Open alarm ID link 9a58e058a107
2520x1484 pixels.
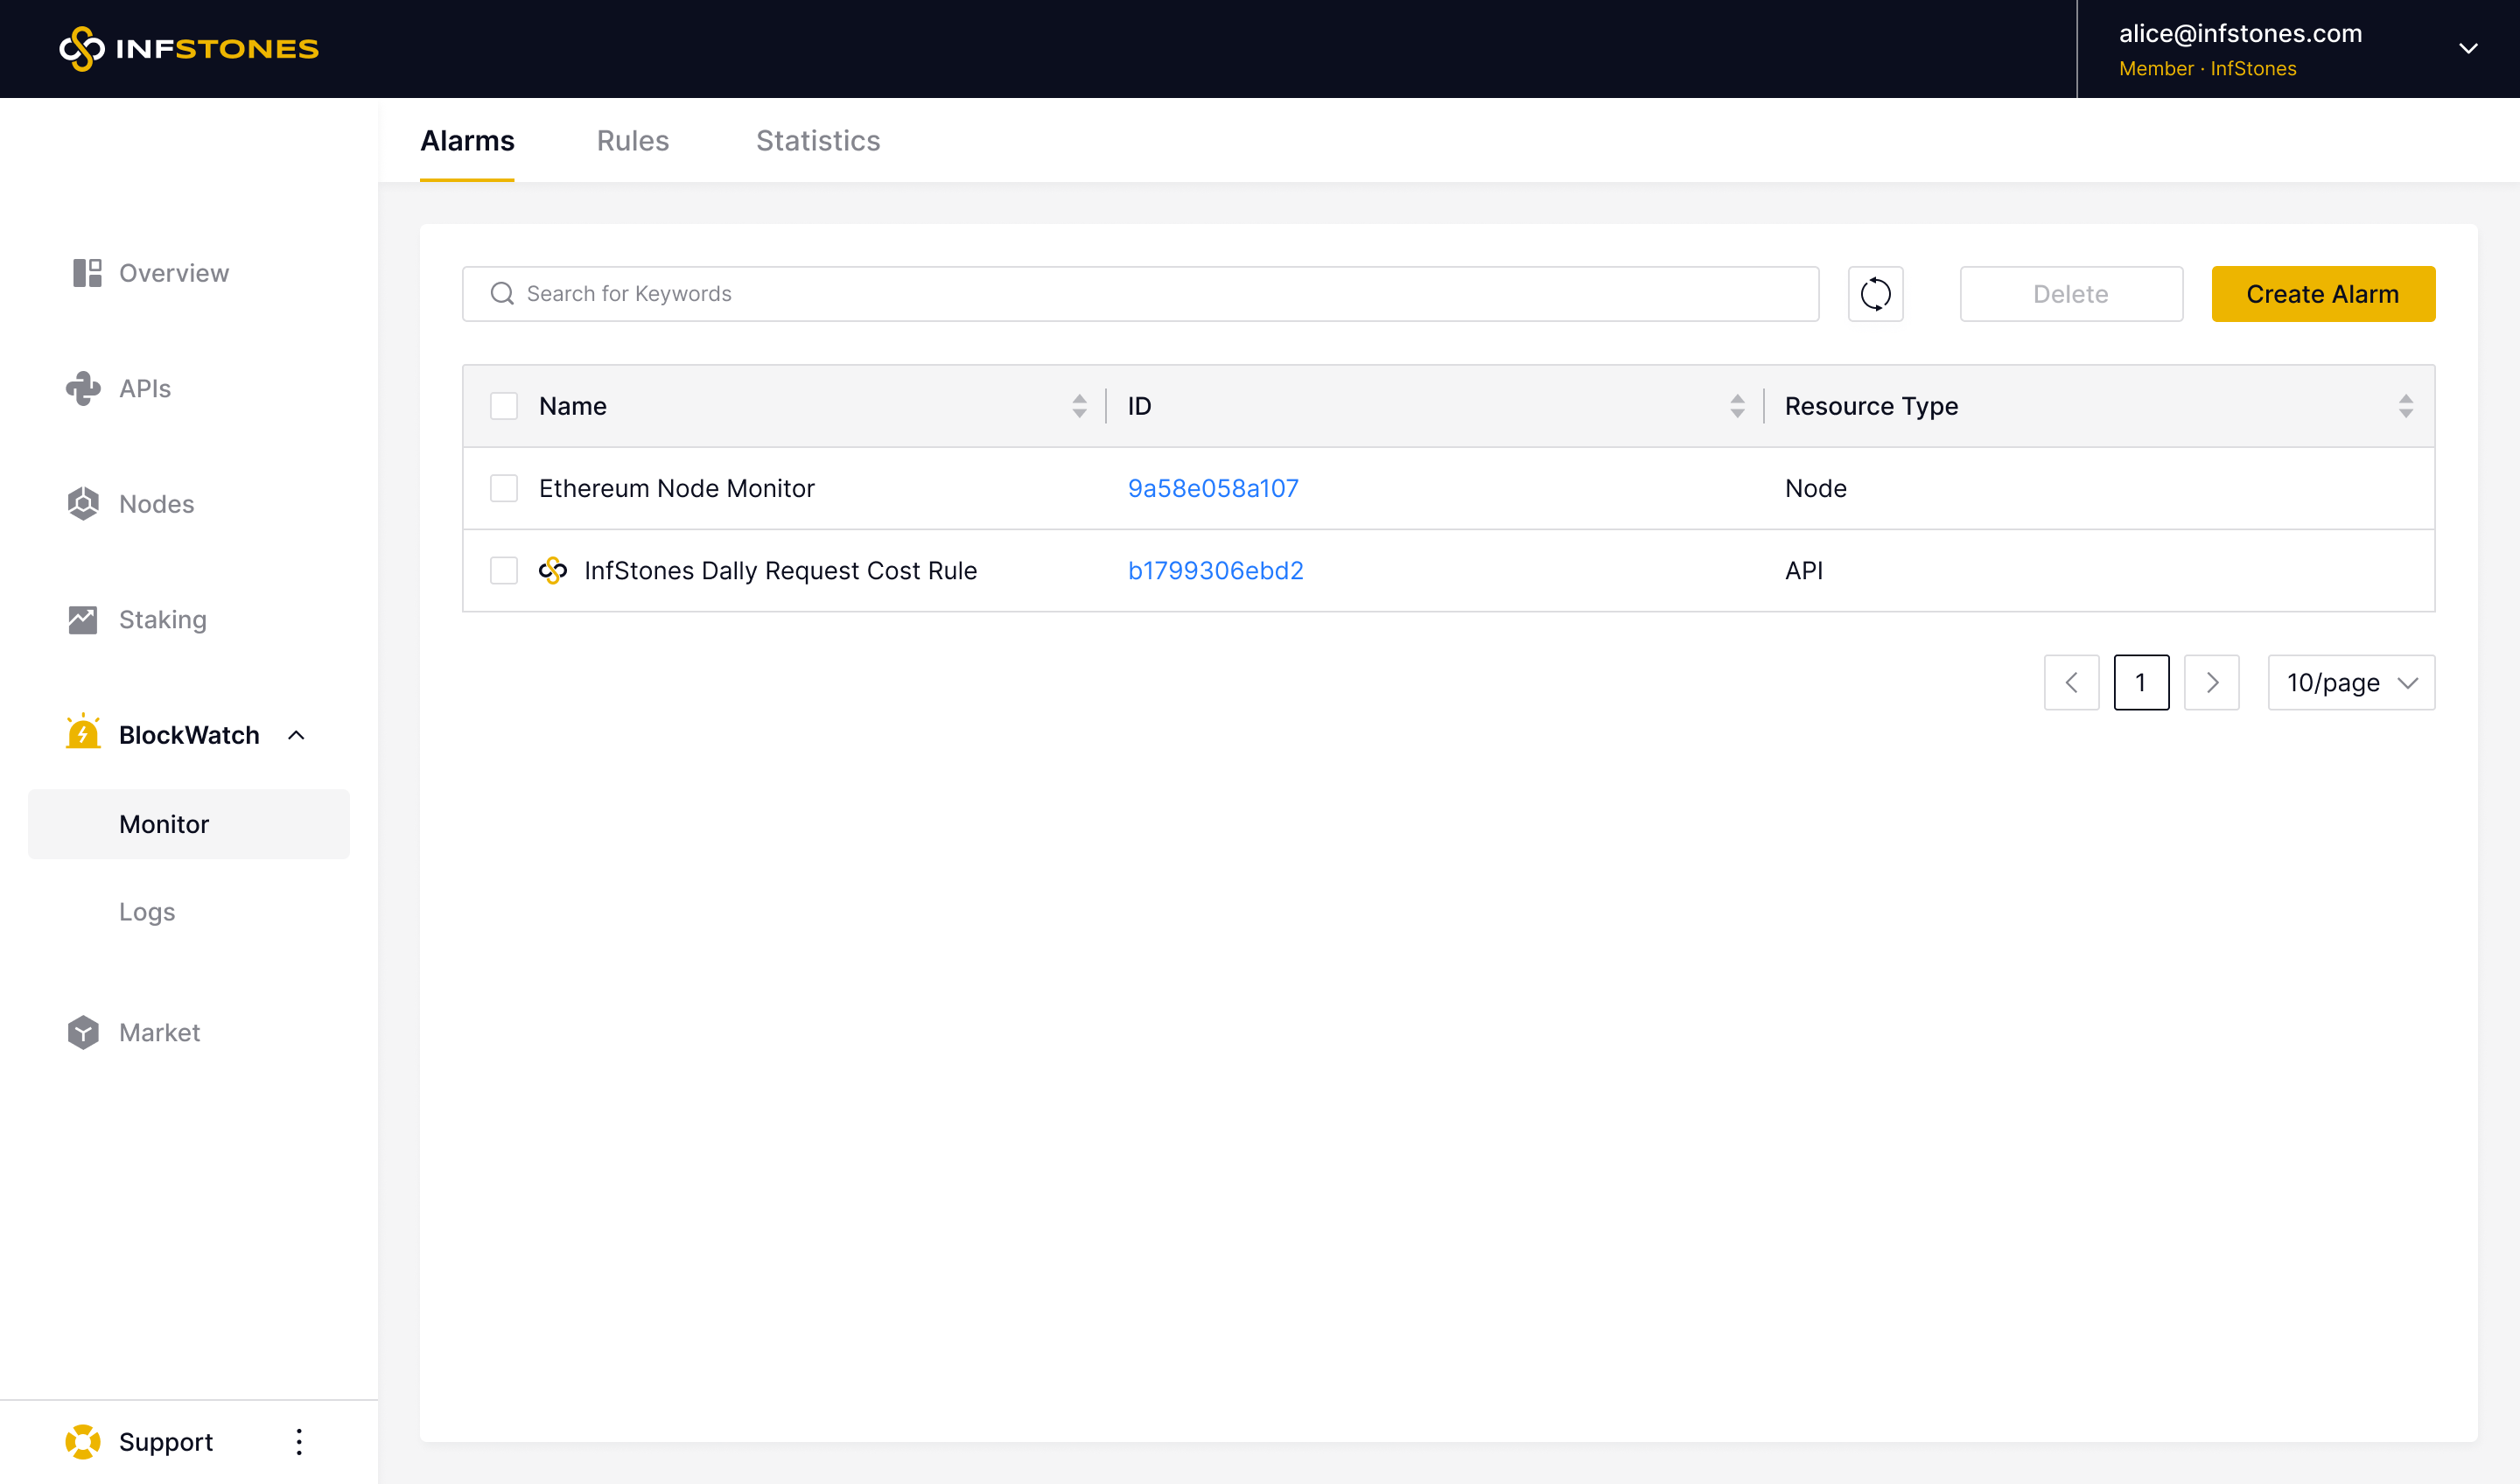(x=1212, y=488)
